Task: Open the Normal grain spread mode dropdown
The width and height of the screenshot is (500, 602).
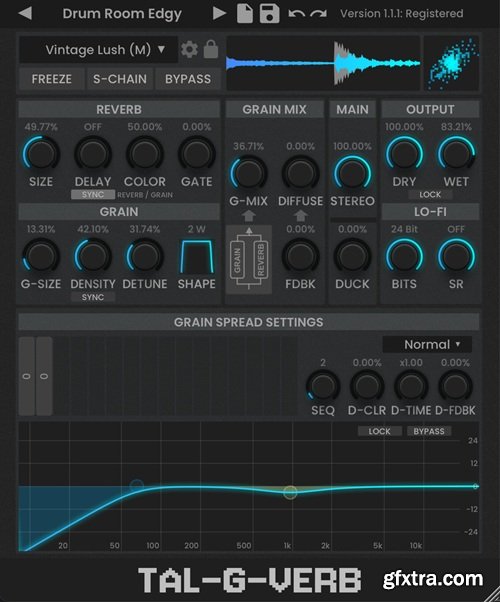Action: click(x=427, y=344)
